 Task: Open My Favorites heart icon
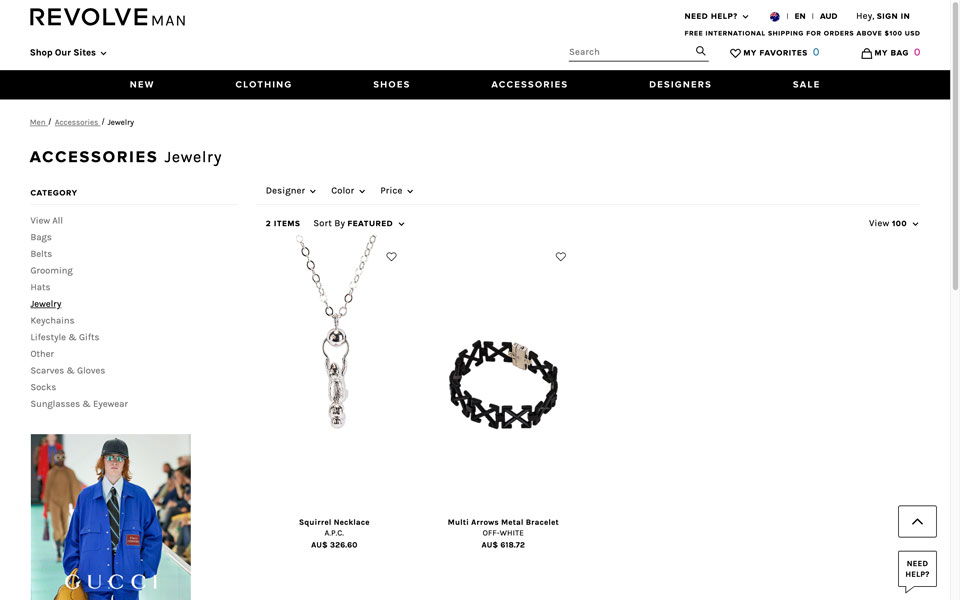(x=735, y=53)
